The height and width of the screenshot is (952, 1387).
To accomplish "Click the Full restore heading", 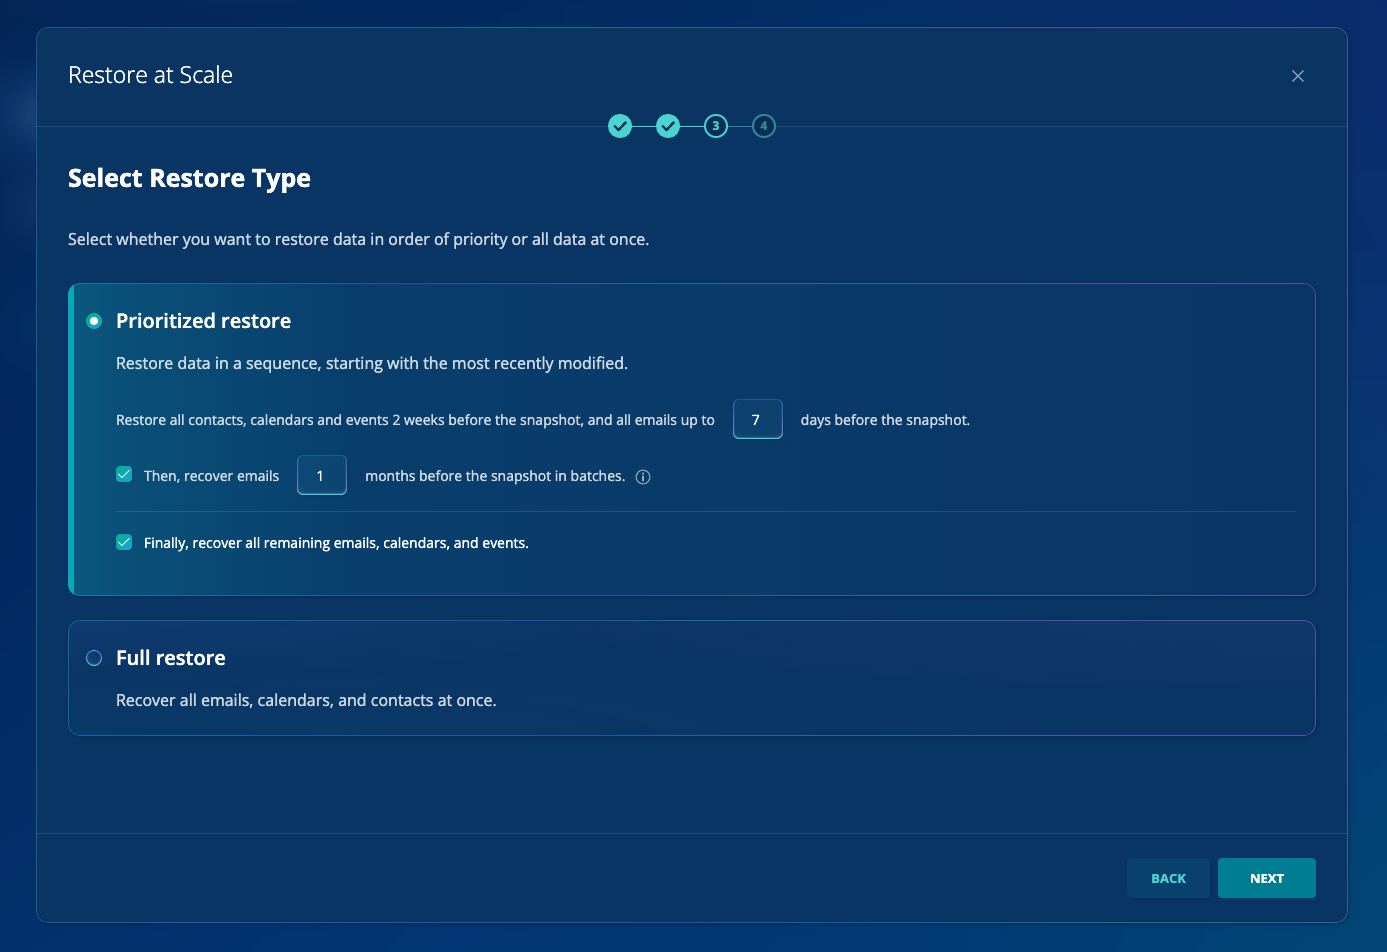I will click(171, 658).
